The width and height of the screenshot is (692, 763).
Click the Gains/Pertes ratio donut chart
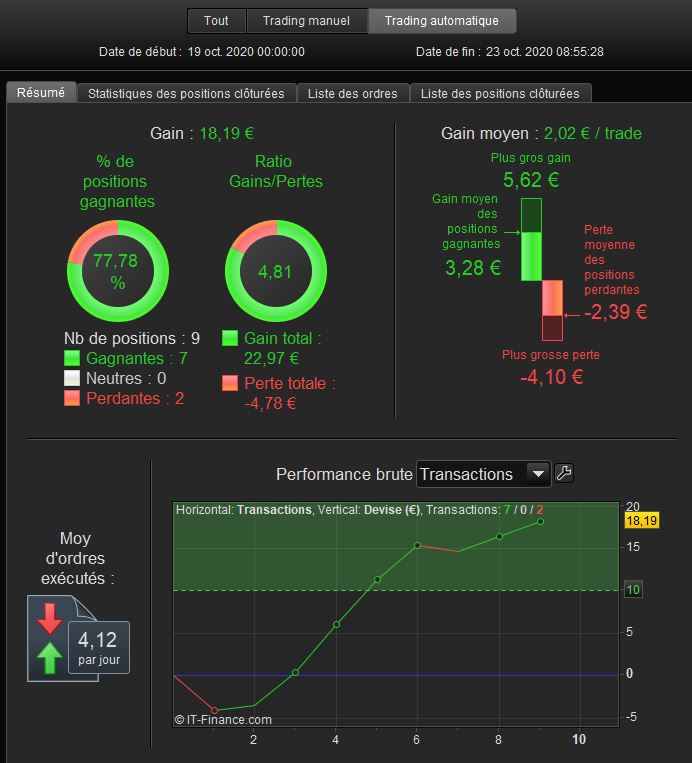coord(275,271)
